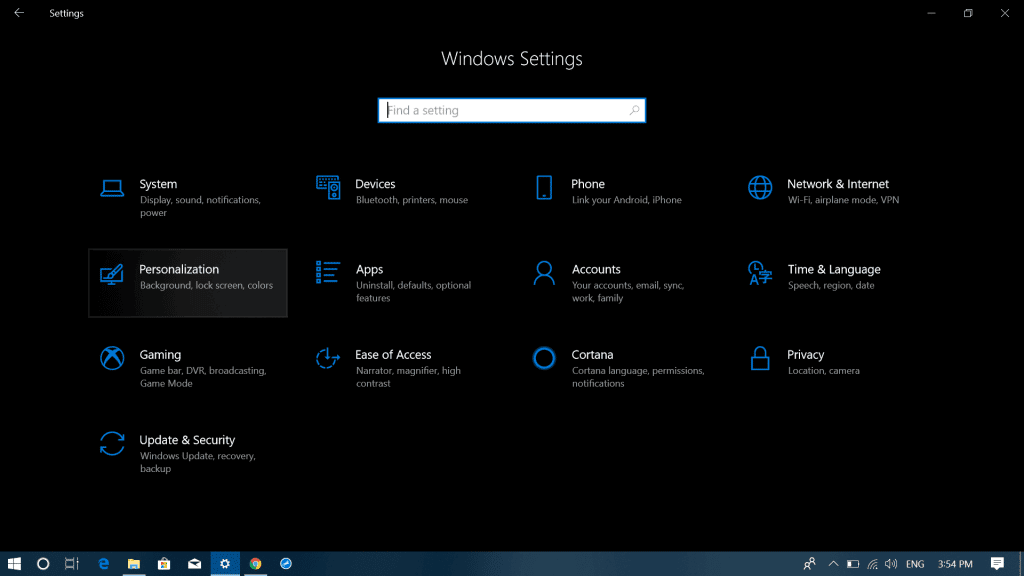Open Cortana from the taskbar
The width and height of the screenshot is (1024, 576).
tap(43, 564)
